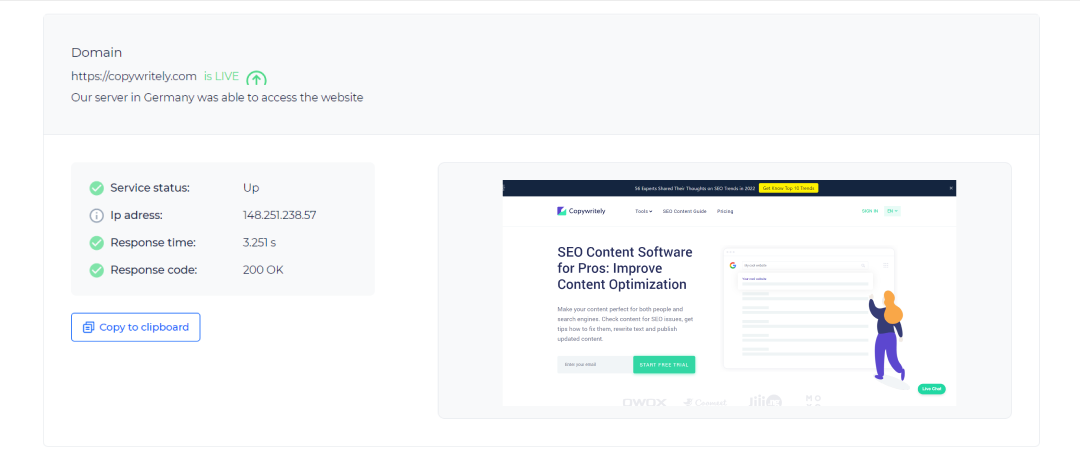Screen dimensions: 1080x465
Task: Click the Ip adress label
Action: click(136, 215)
